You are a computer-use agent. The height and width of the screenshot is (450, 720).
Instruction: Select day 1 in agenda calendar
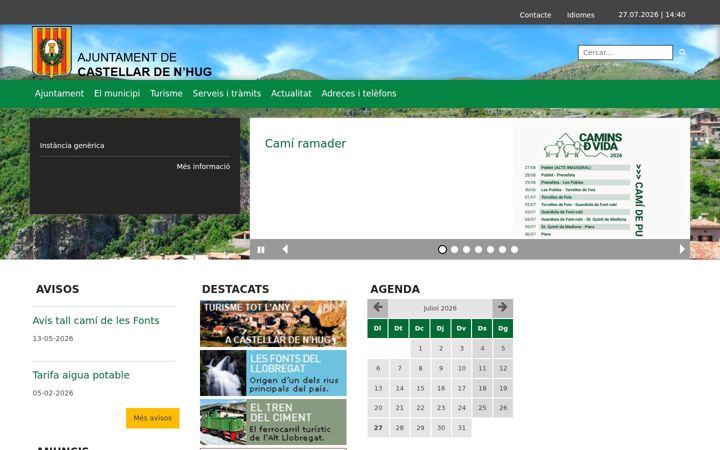[420, 348]
